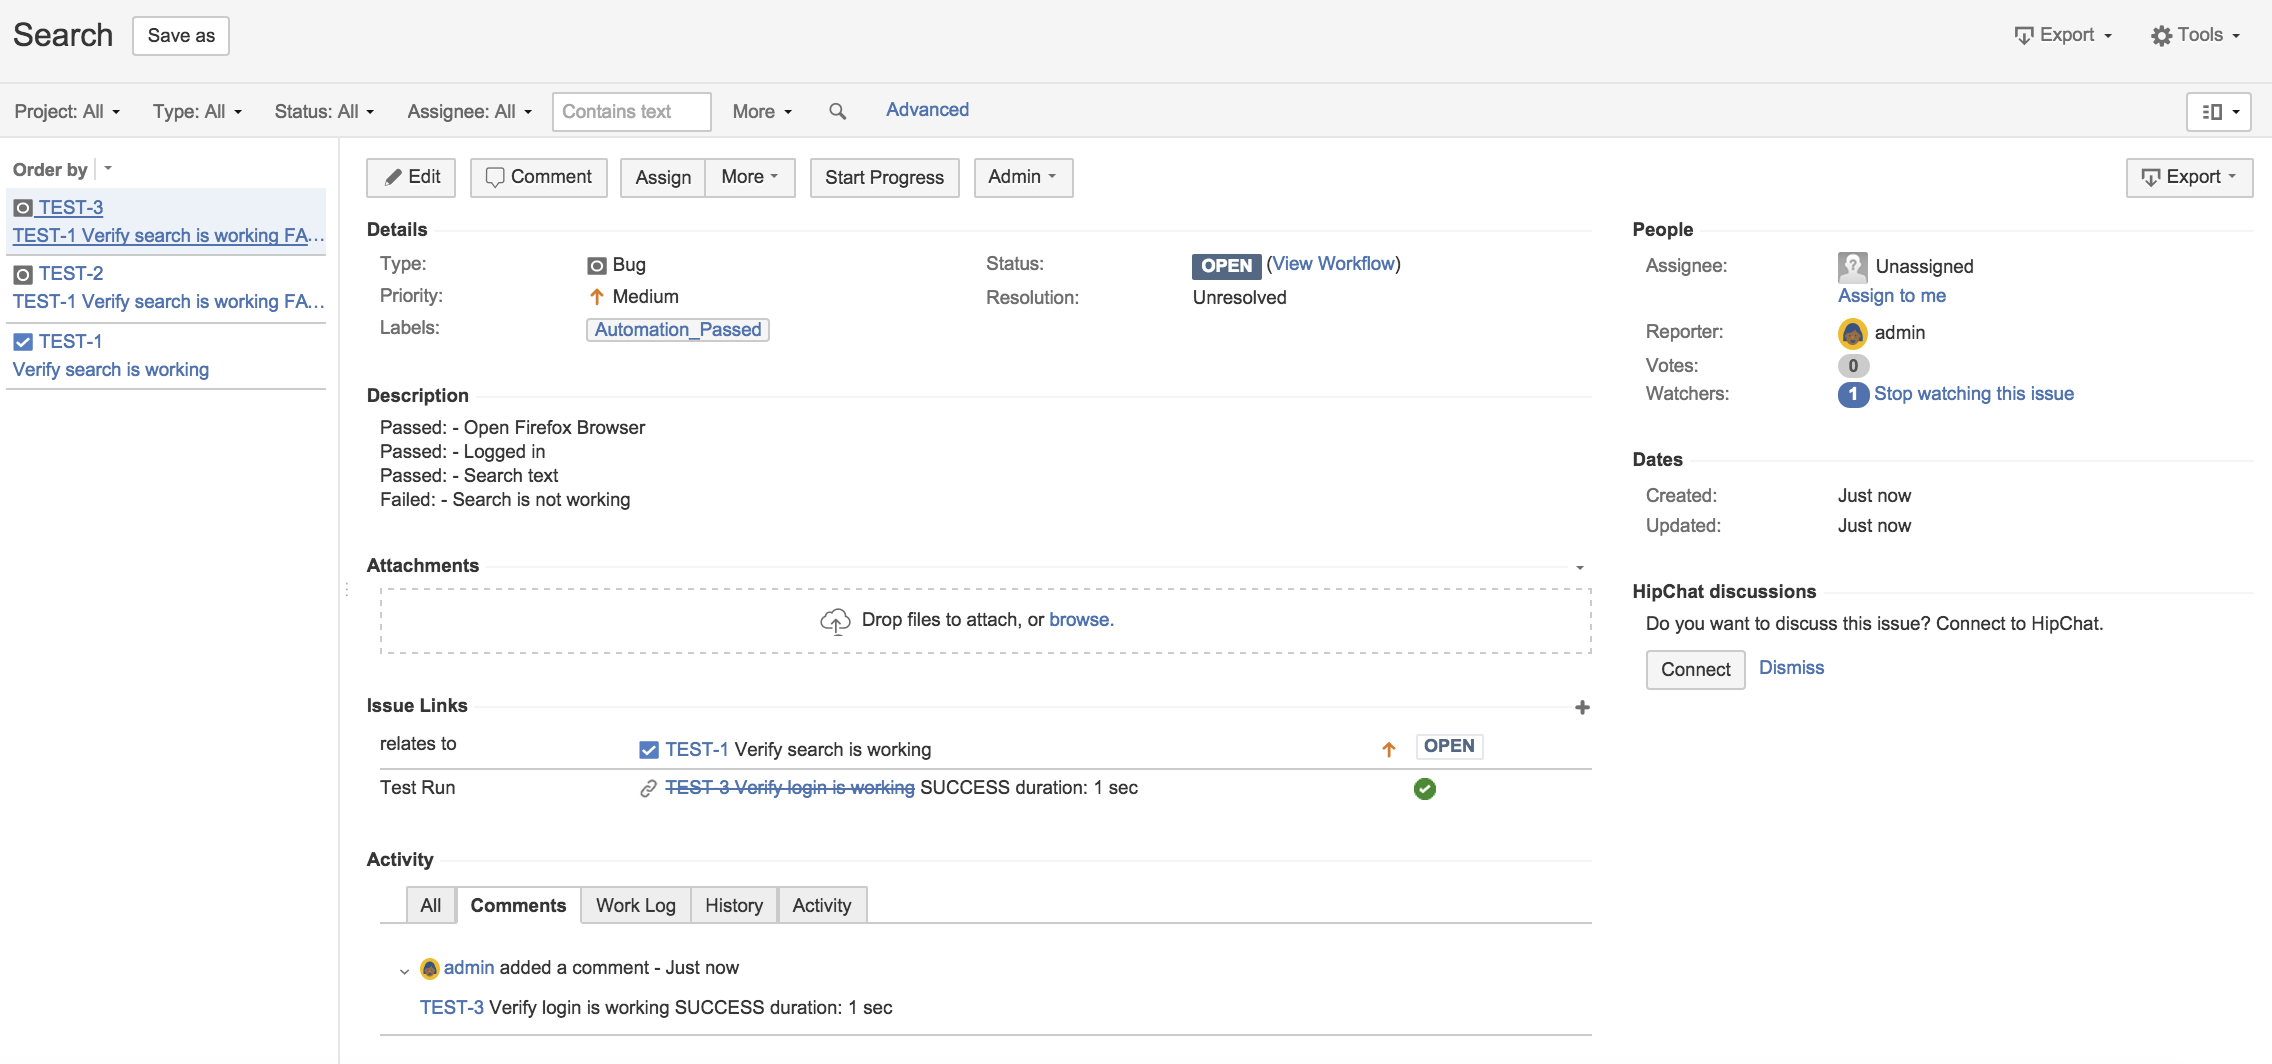Click the plus icon to add issue link
Viewport: 2272px width, 1064px height.
click(1582, 707)
